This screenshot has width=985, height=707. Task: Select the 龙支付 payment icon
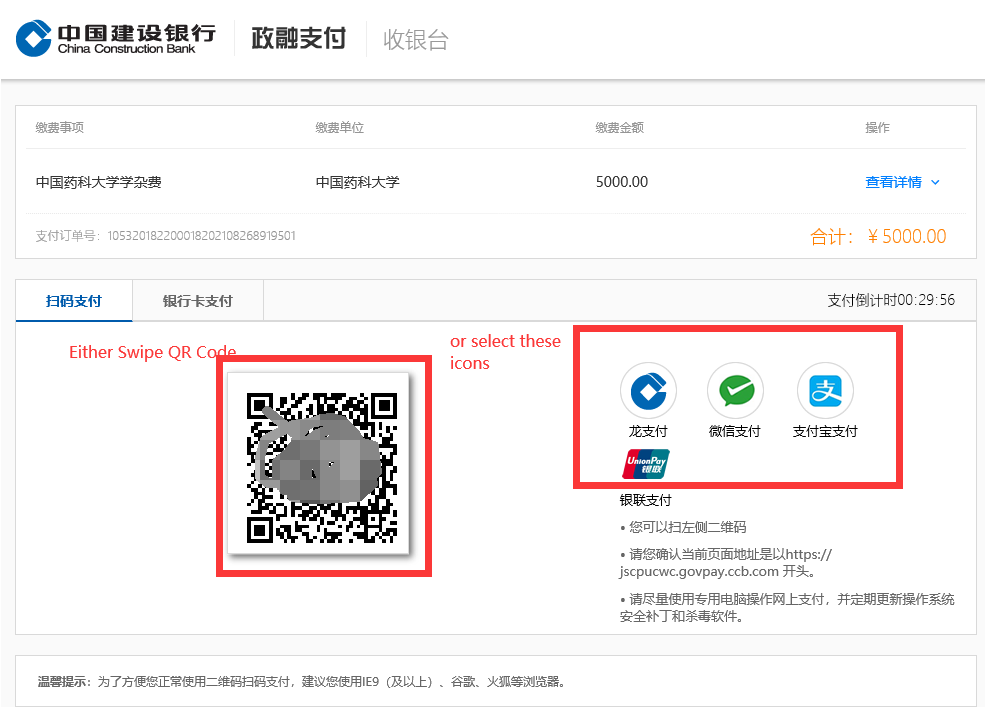[648, 390]
